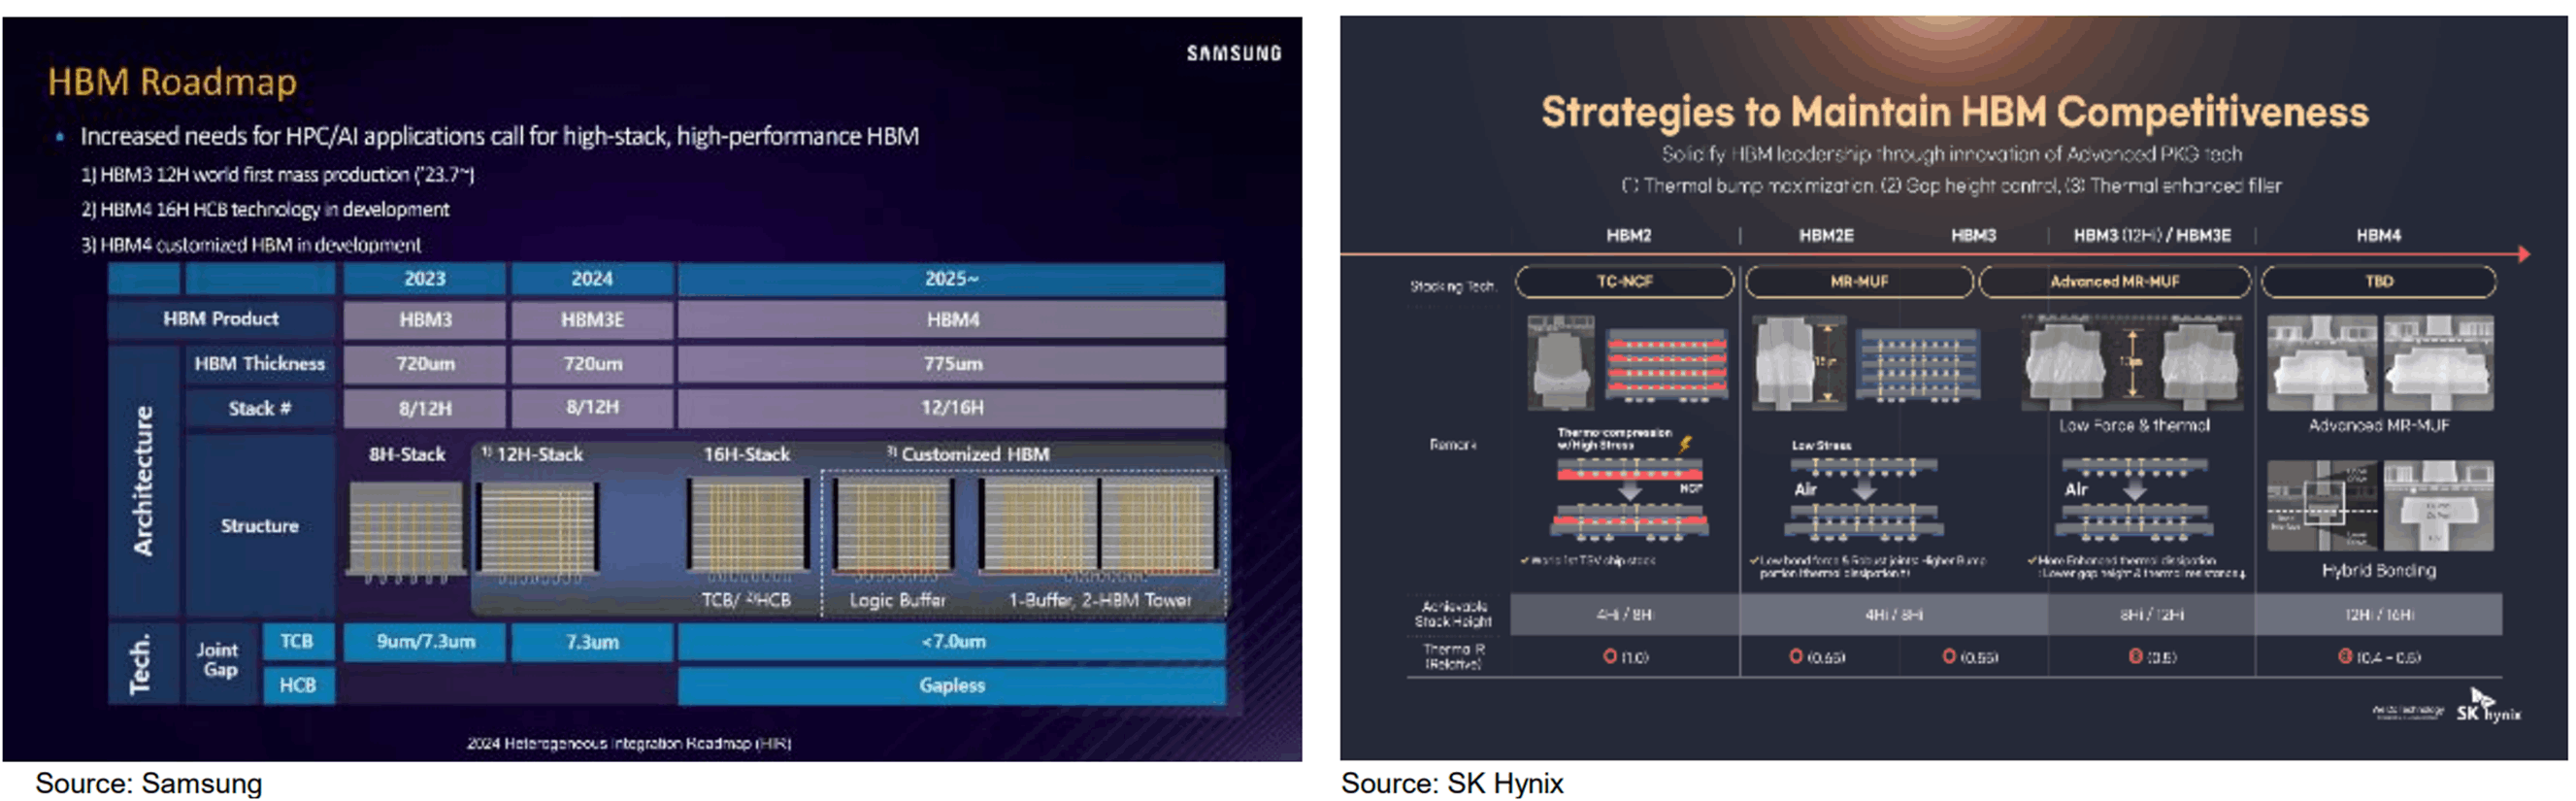The width and height of the screenshot is (2576, 801).
Task: Click the MR-MUF stacking tech pill
Action: click(x=1859, y=282)
